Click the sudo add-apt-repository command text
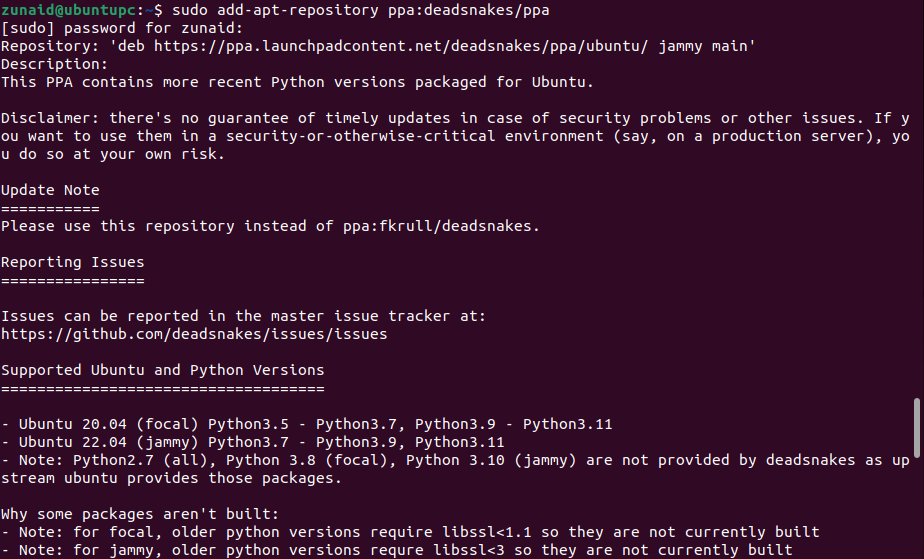The image size is (924, 559). tap(260, 10)
